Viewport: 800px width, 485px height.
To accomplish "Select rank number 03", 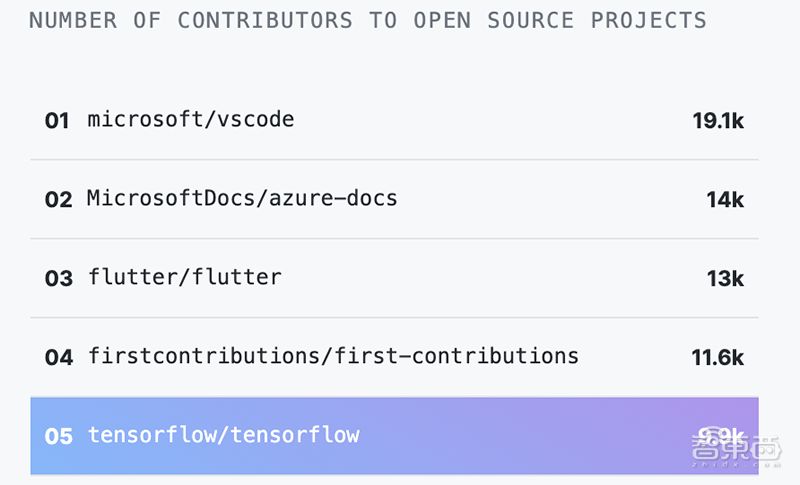I will [x=59, y=278].
